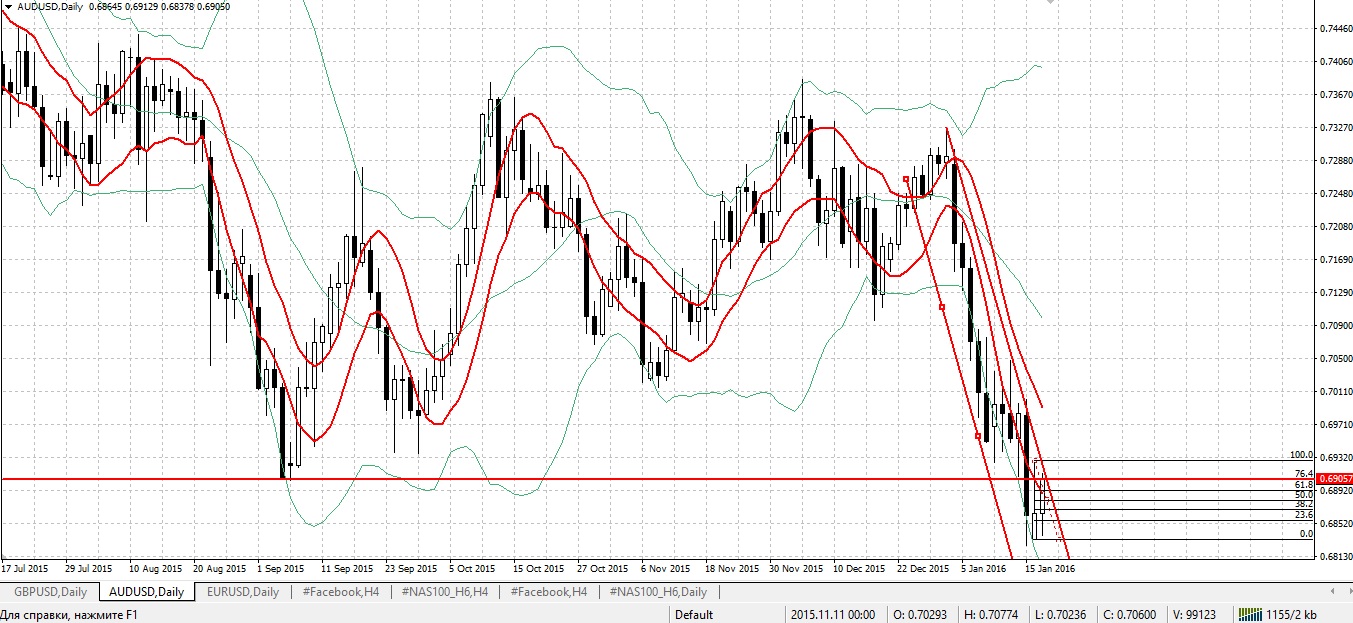Click the 1 Sep 2015 date label
This screenshot has height=623, width=1353.
tap(282, 569)
